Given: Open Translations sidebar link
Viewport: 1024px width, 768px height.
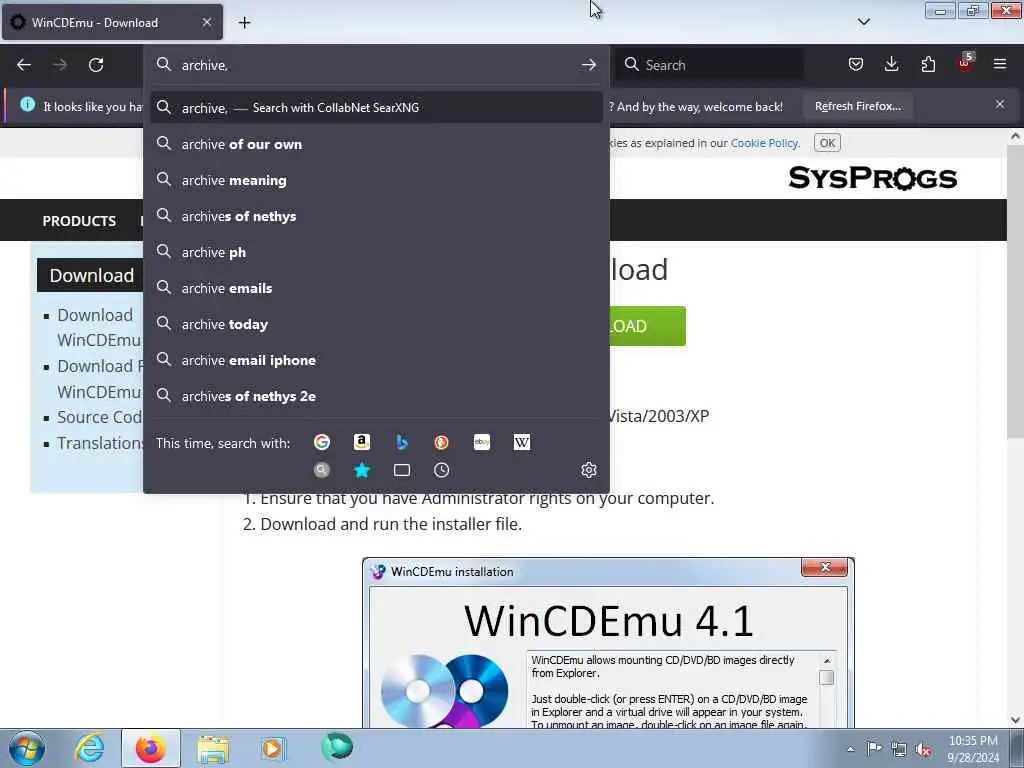Looking at the screenshot, I should [100, 443].
